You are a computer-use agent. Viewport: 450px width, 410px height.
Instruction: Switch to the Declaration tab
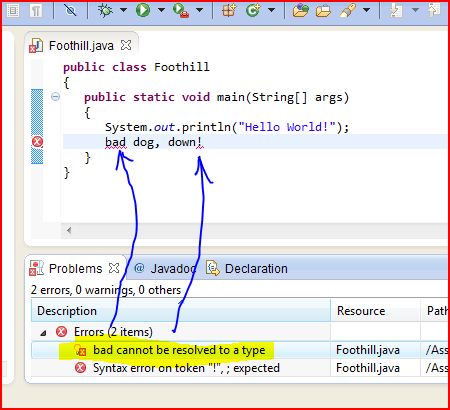(x=247, y=268)
